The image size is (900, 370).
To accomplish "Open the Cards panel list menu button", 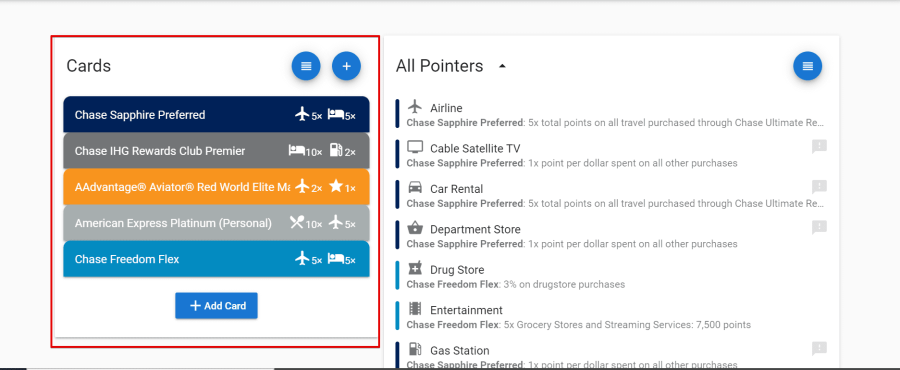I will pos(306,66).
